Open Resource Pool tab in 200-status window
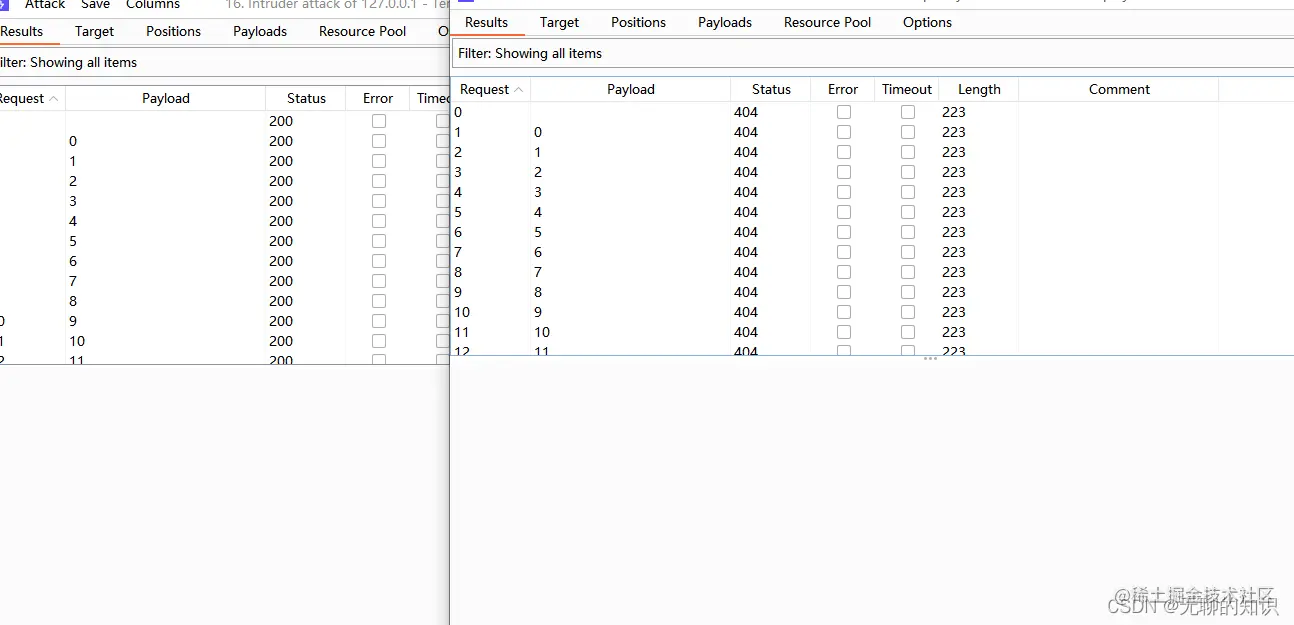 point(363,31)
